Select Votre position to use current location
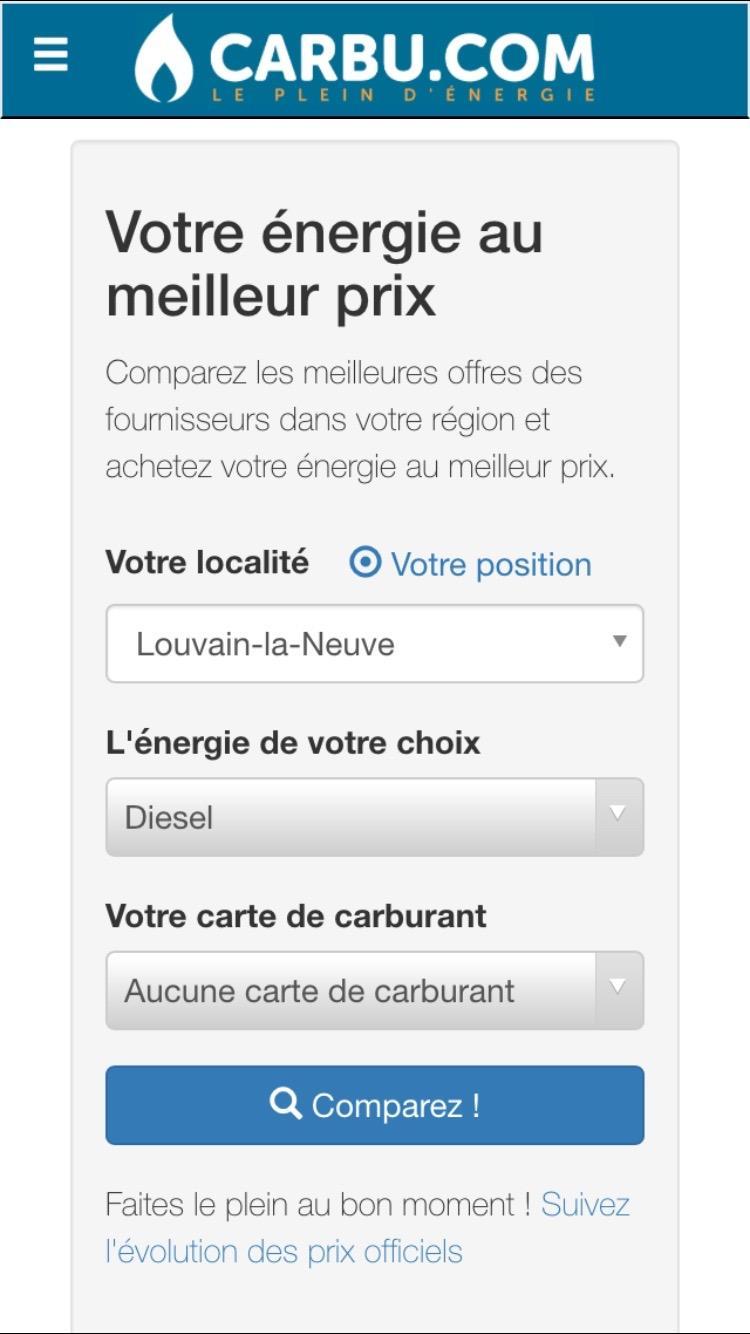The image size is (750, 1334). click(x=490, y=563)
